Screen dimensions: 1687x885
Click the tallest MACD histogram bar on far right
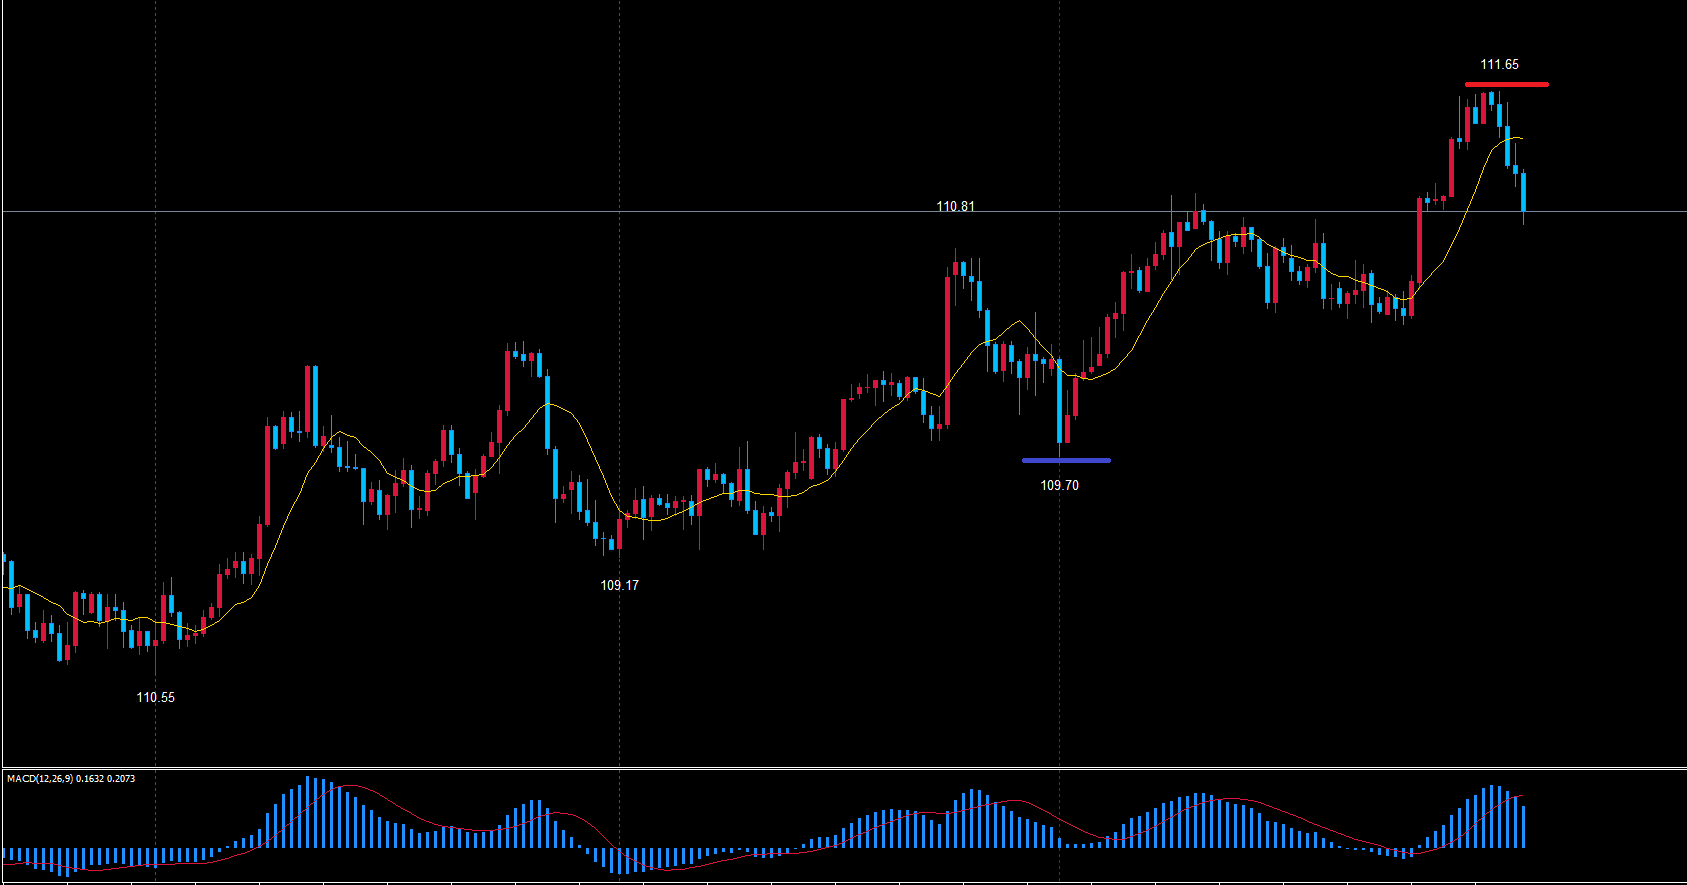(x=1490, y=816)
